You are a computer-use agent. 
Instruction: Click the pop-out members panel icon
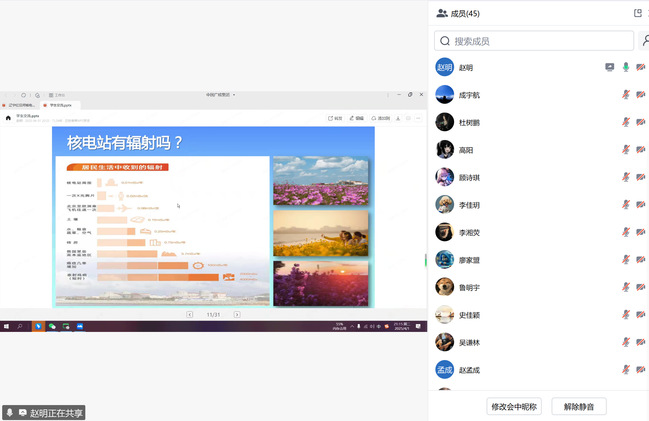[x=638, y=13]
